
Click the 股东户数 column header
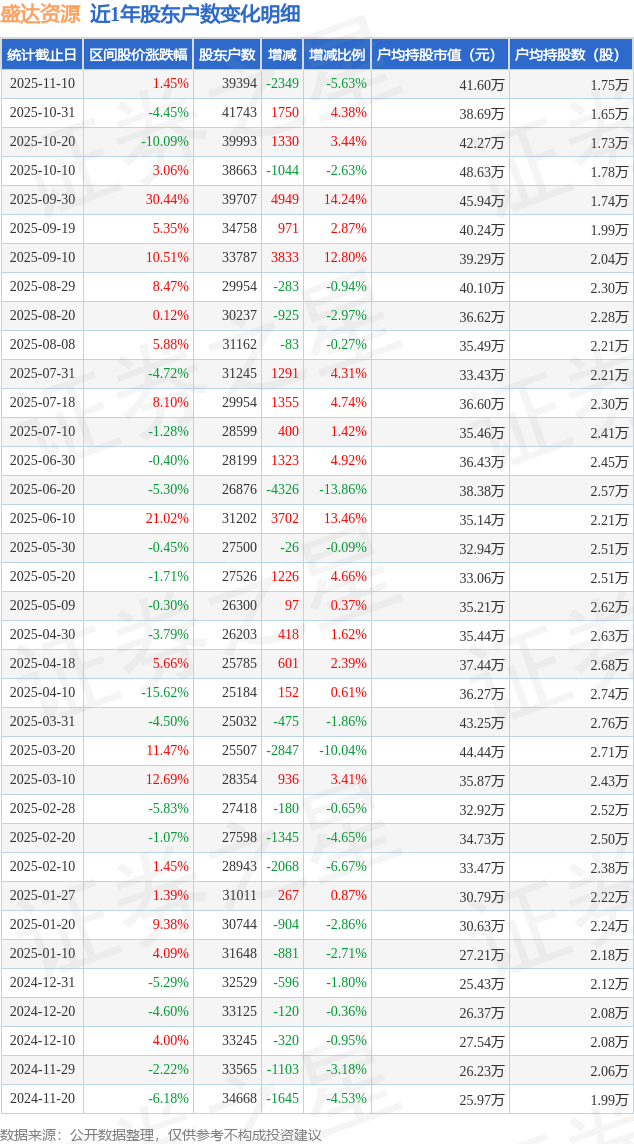(227, 55)
